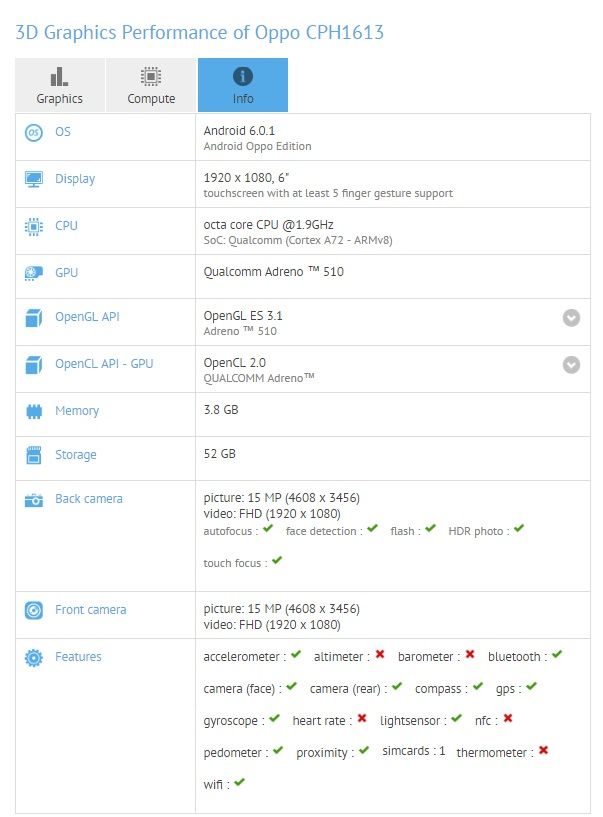Click the OpenCL API - GPU label
The width and height of the screenshot is (603, 817).
[x=104, y=364]
